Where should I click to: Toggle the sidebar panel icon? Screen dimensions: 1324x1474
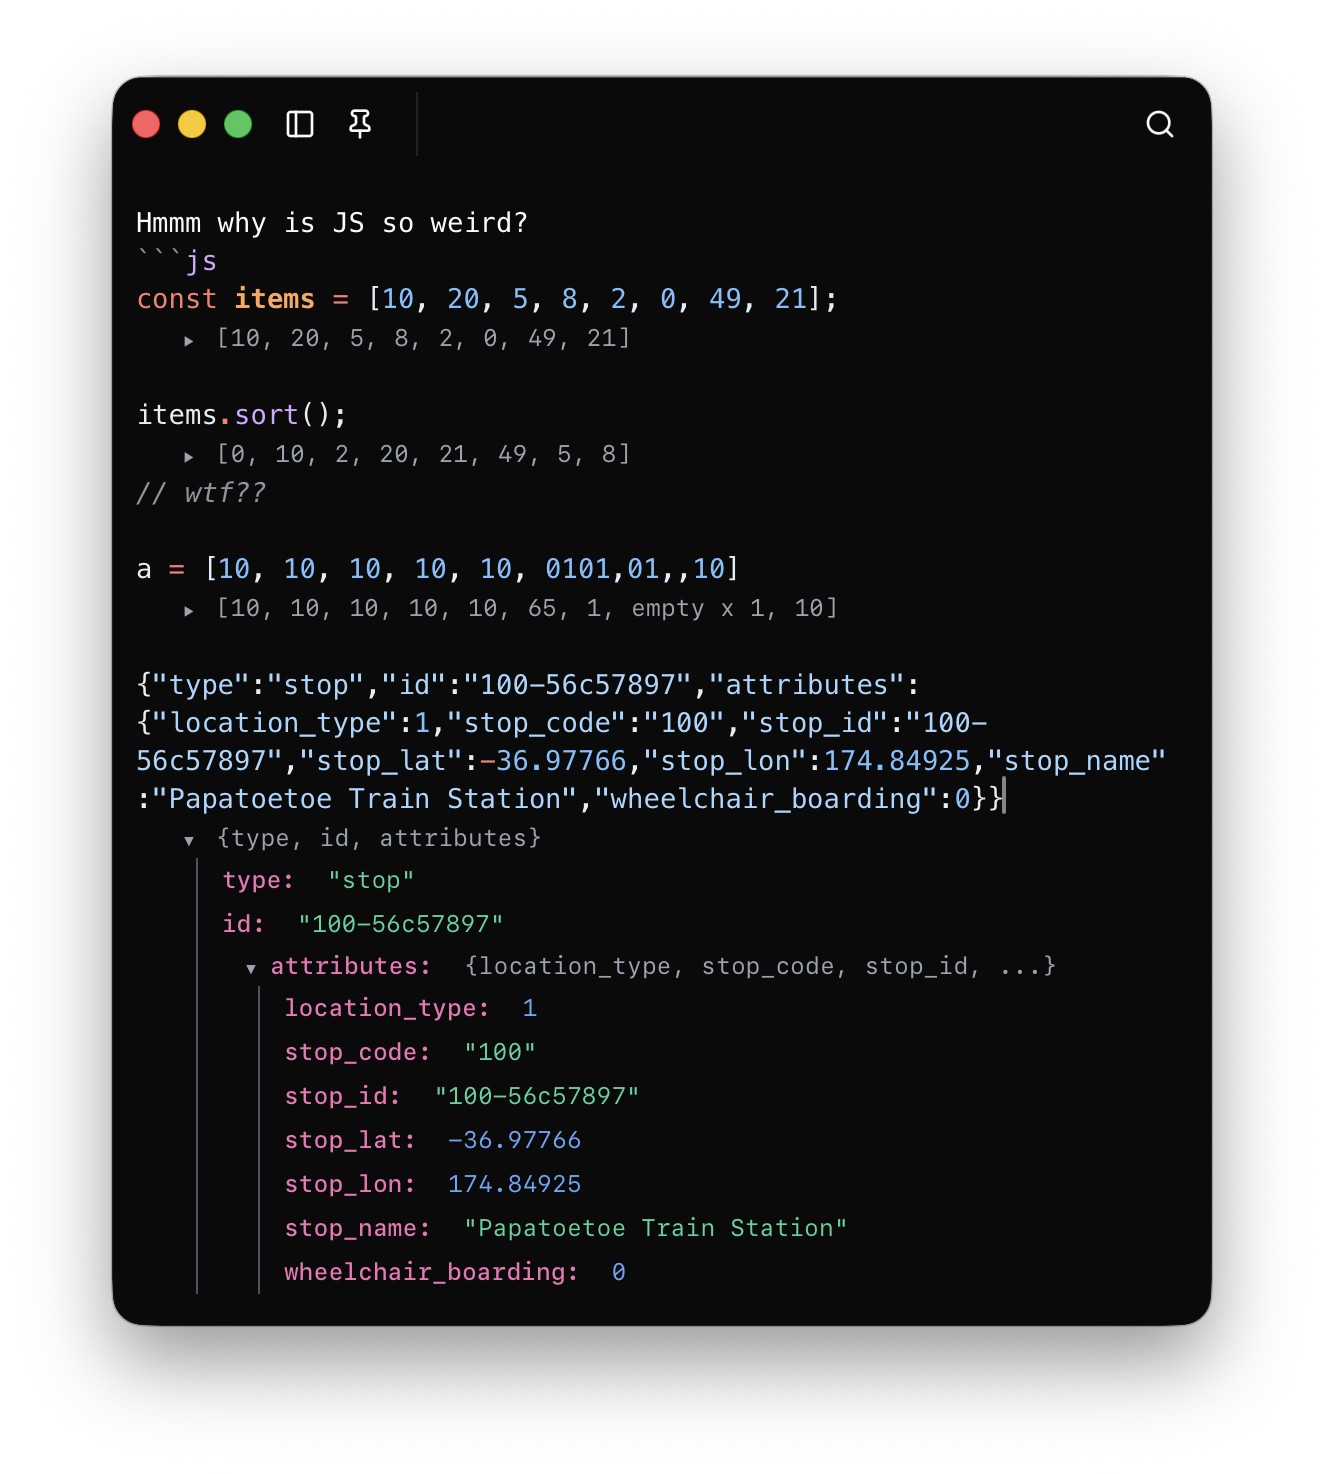pyautogui.click(x=299, y=124)
